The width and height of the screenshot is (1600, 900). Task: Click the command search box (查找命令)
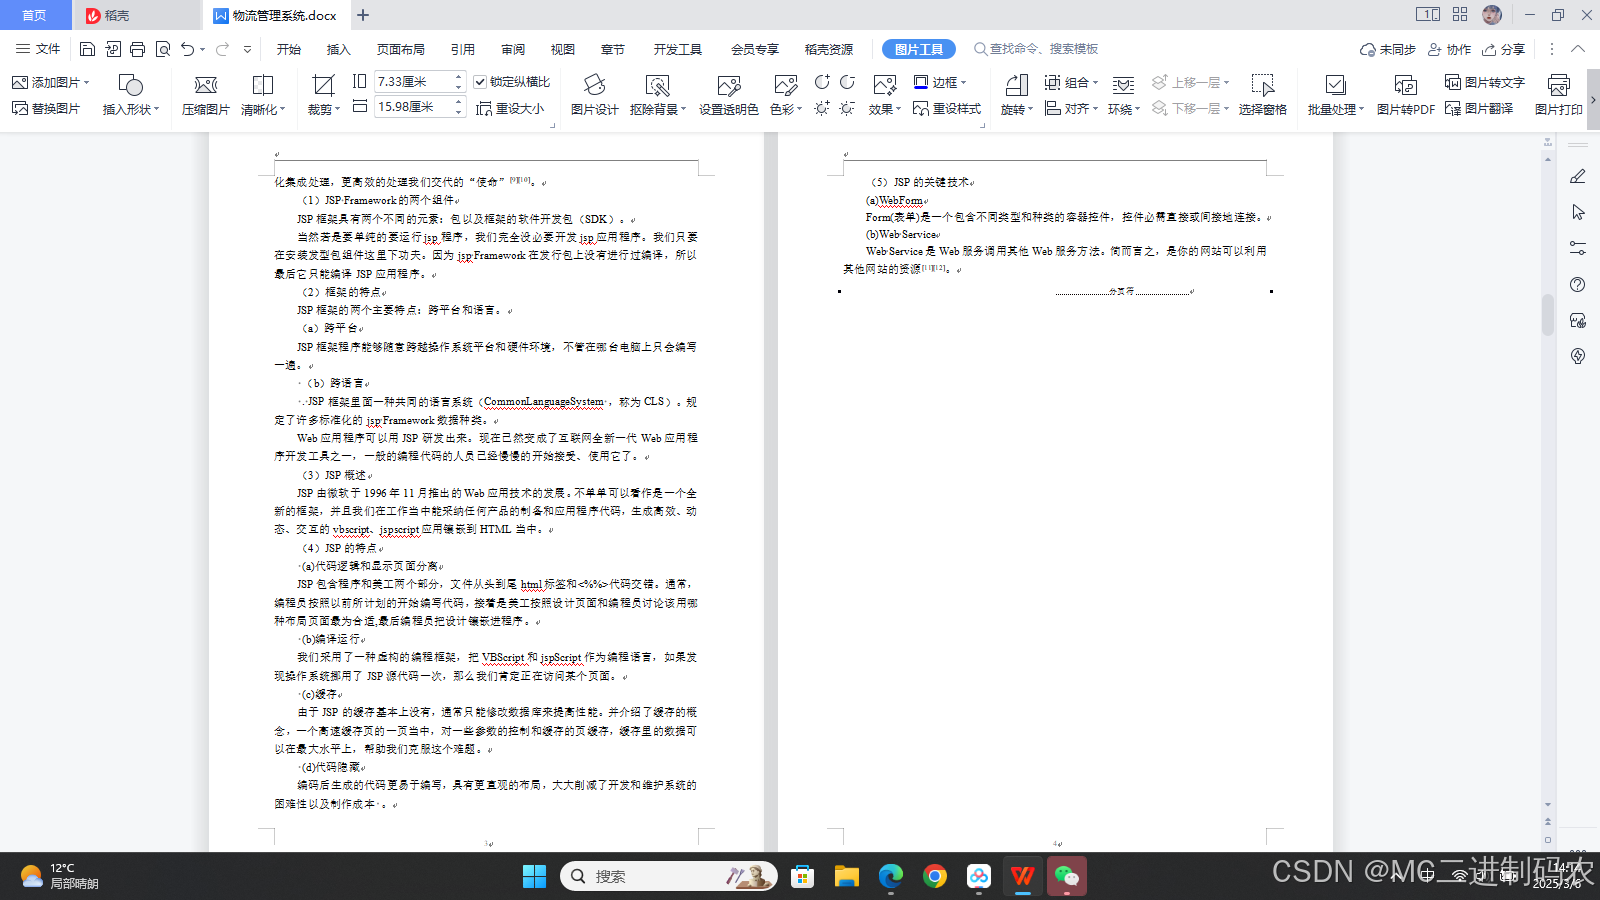pos(1037,49)
